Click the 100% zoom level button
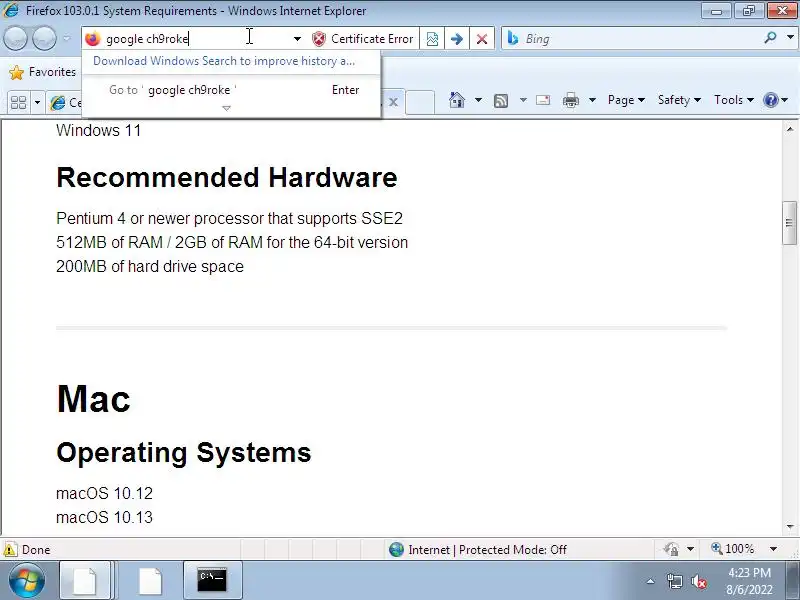 pos(733,549)
